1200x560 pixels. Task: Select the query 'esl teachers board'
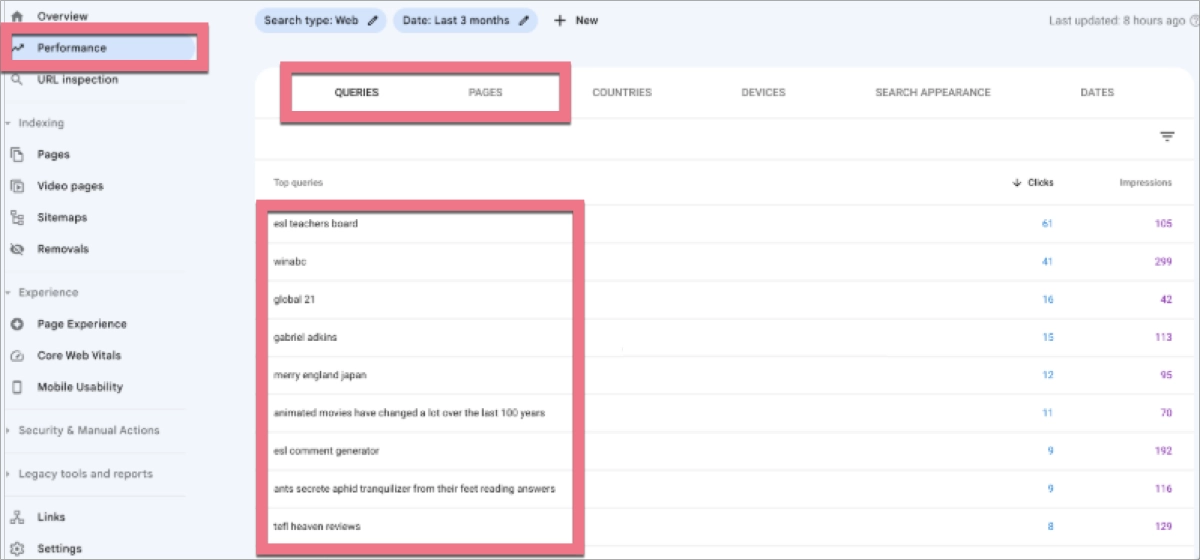click(315, 223)
